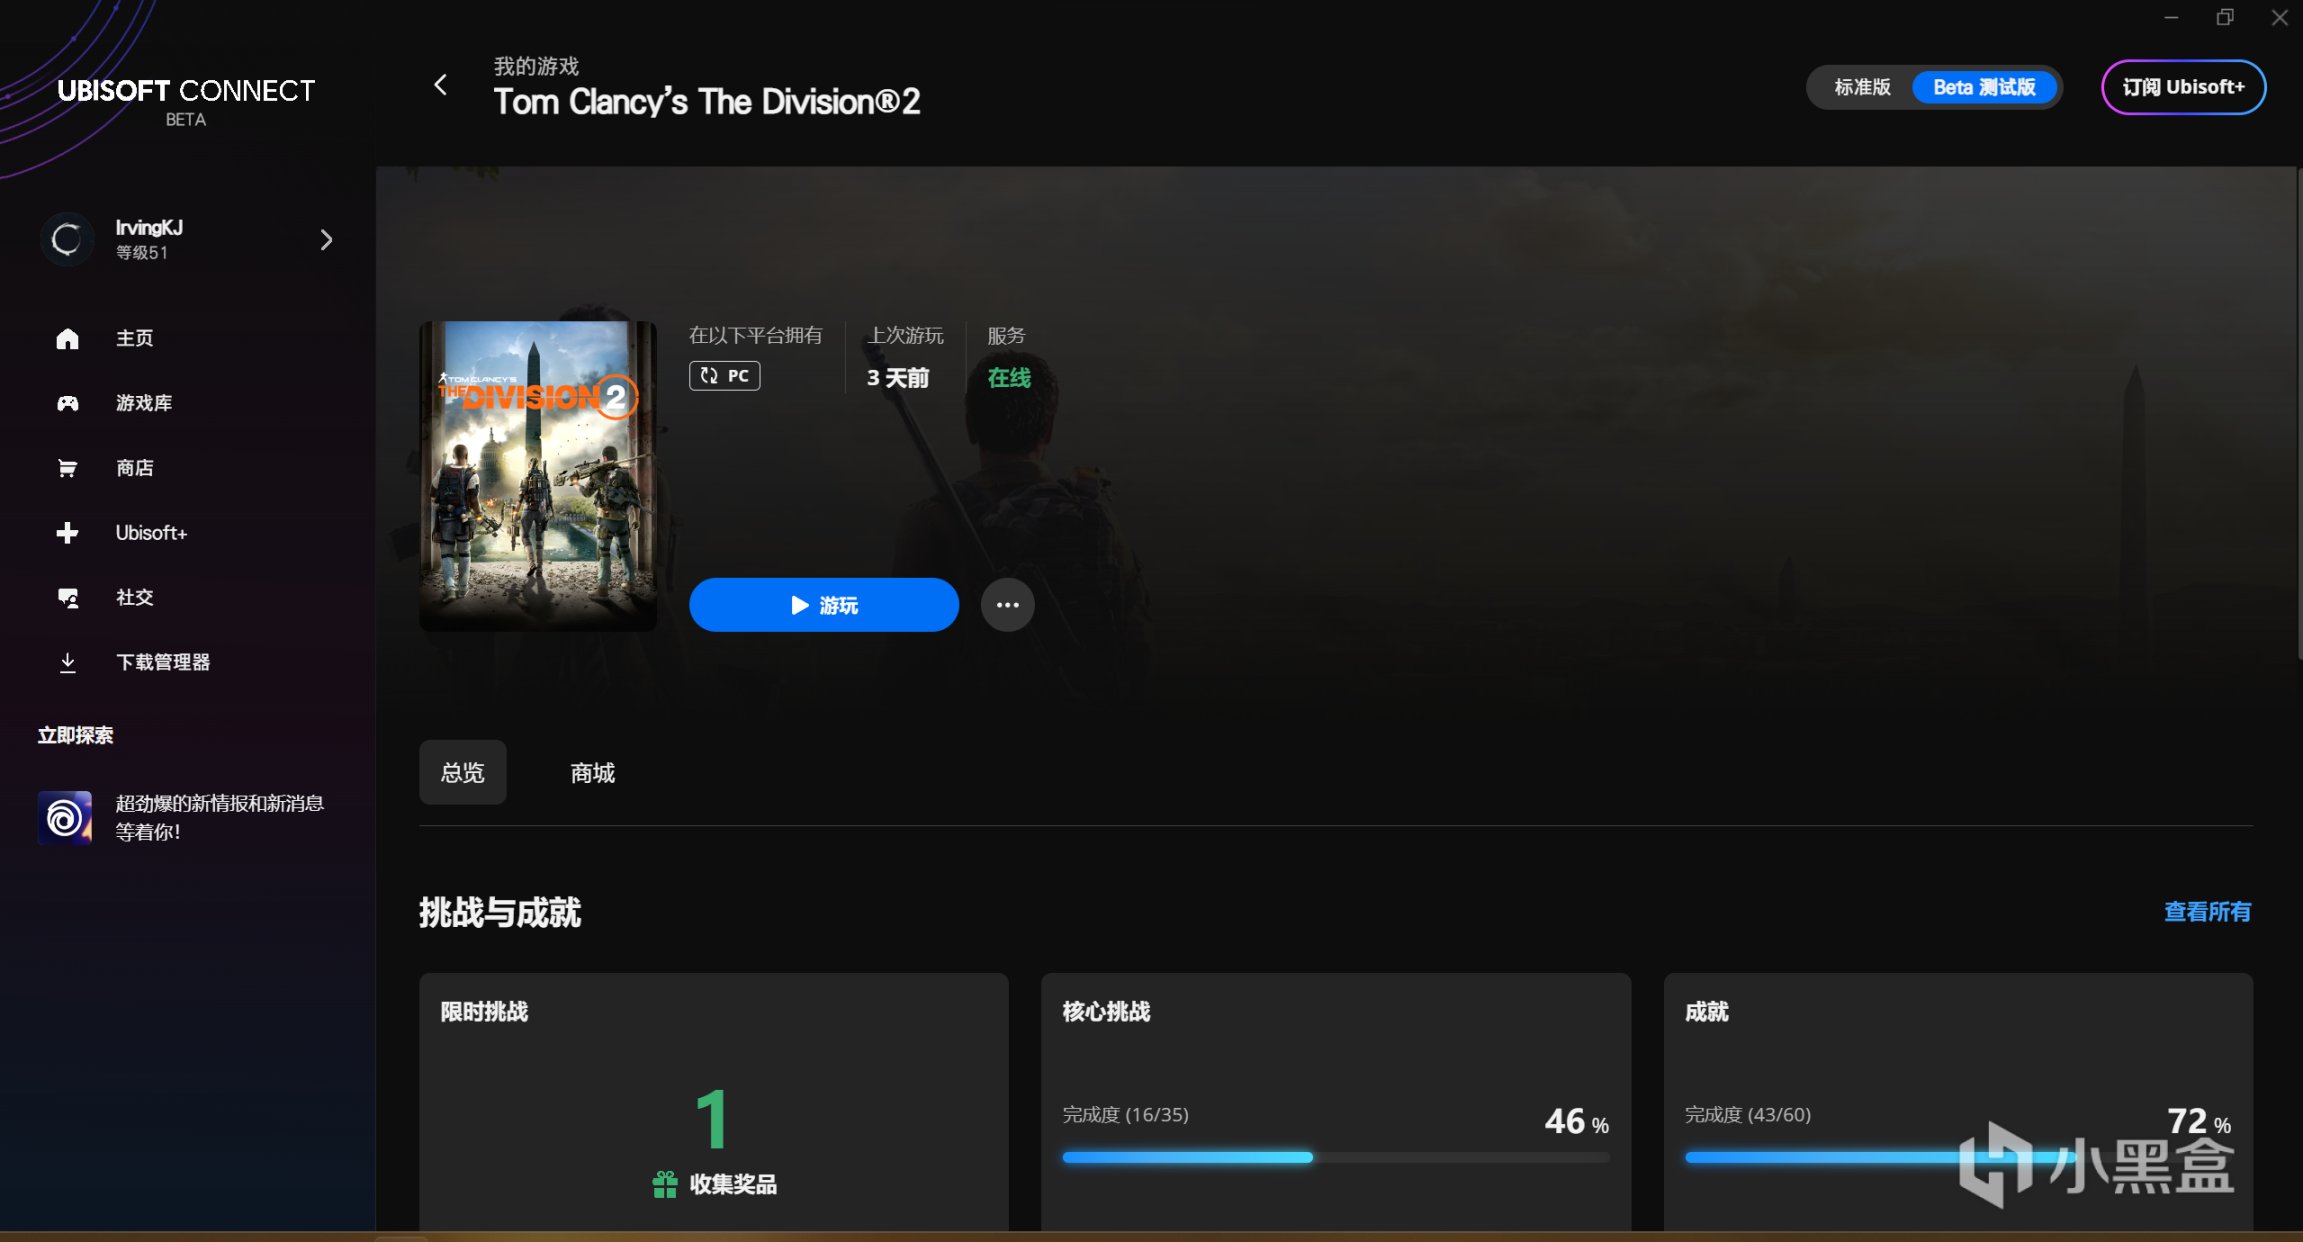Click the back arrow next to game title
Viewport: 2303px width, 1242px height.
(440, 85)
